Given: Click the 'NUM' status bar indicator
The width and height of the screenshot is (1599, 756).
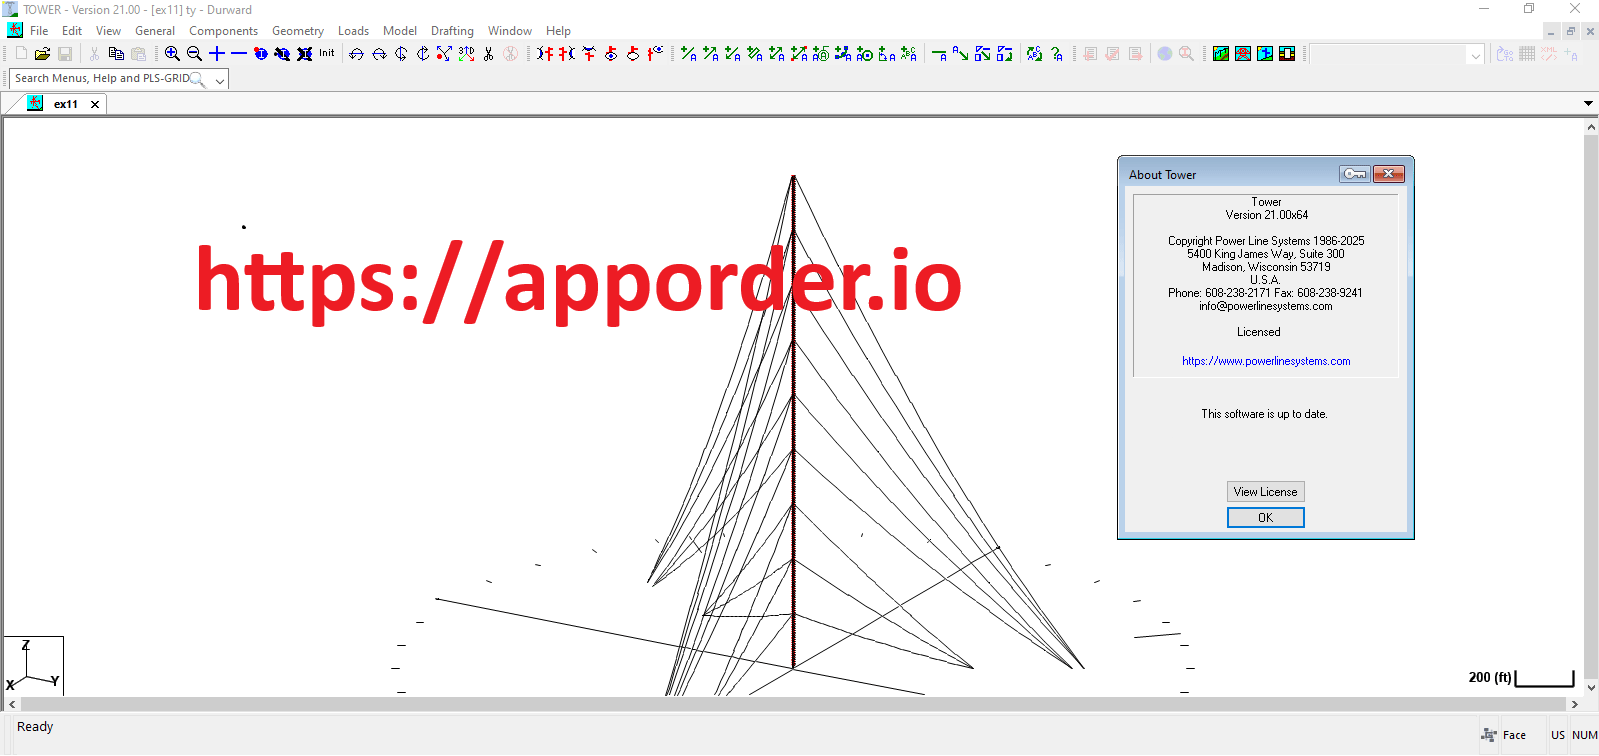Looking at the screenshot, I should click(1584, 735).
